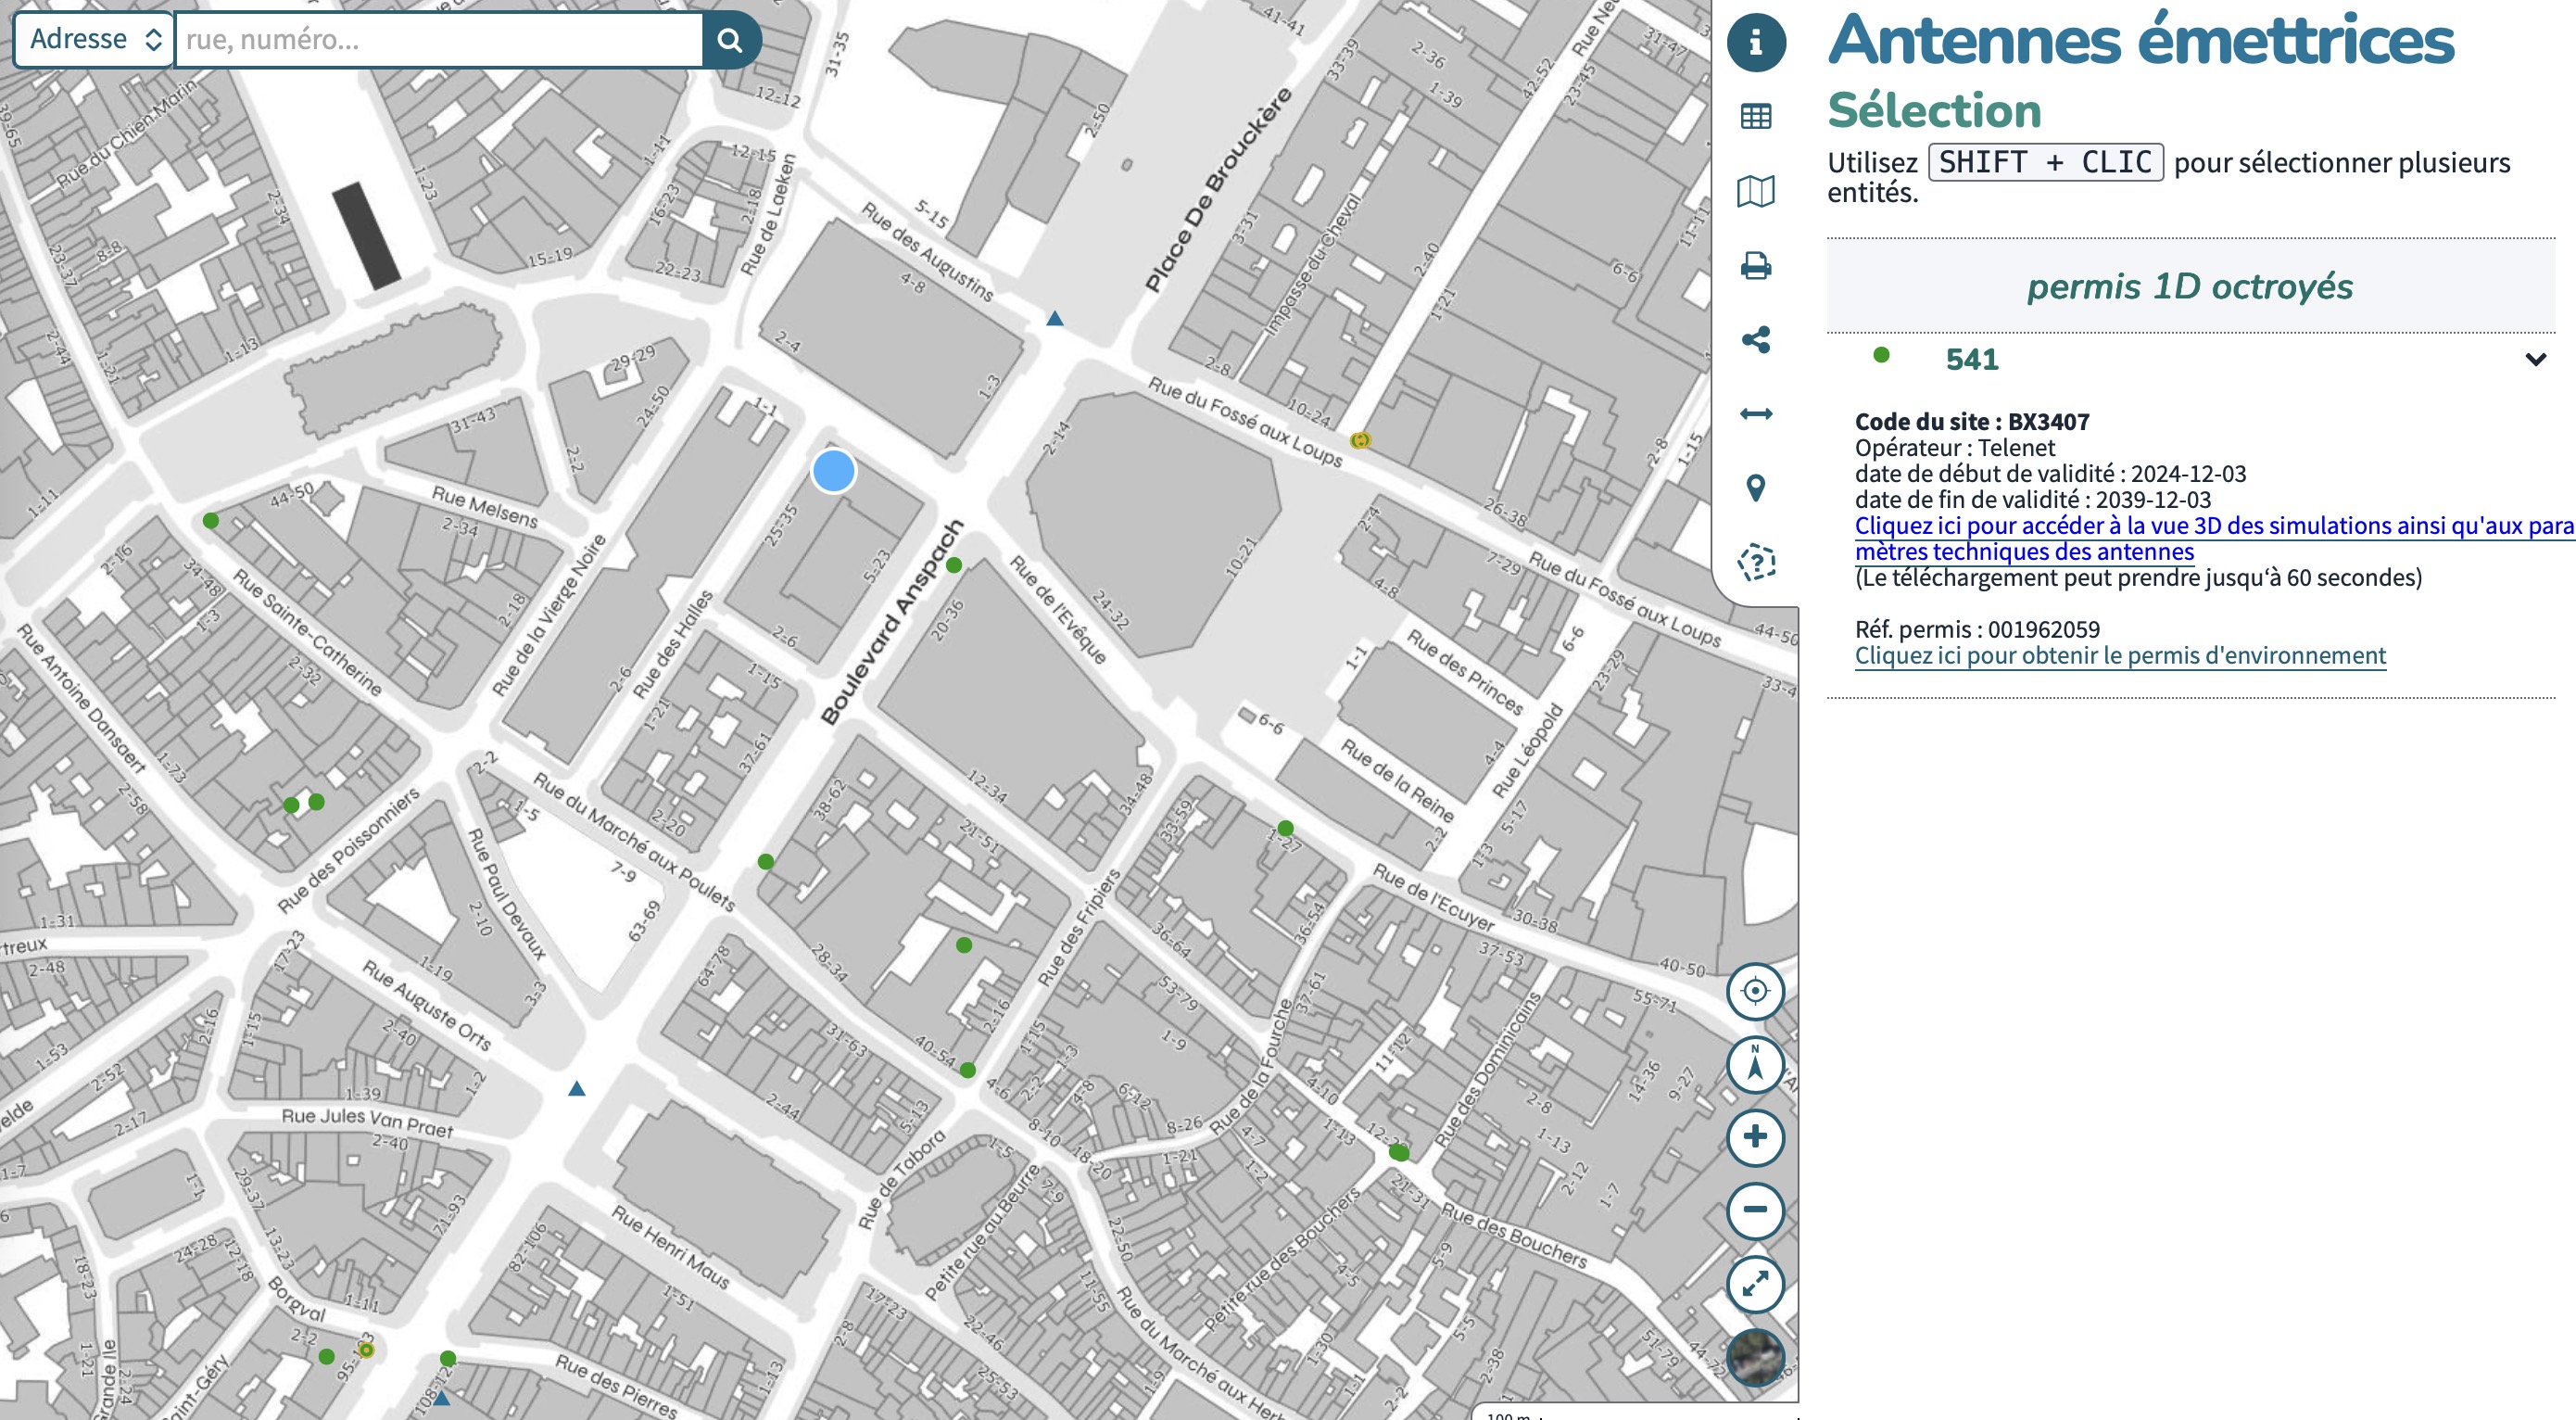Collapse the 541 result entry chevron
Viewport: 2576px width, 1420px height.
[x=2534, y=359]
